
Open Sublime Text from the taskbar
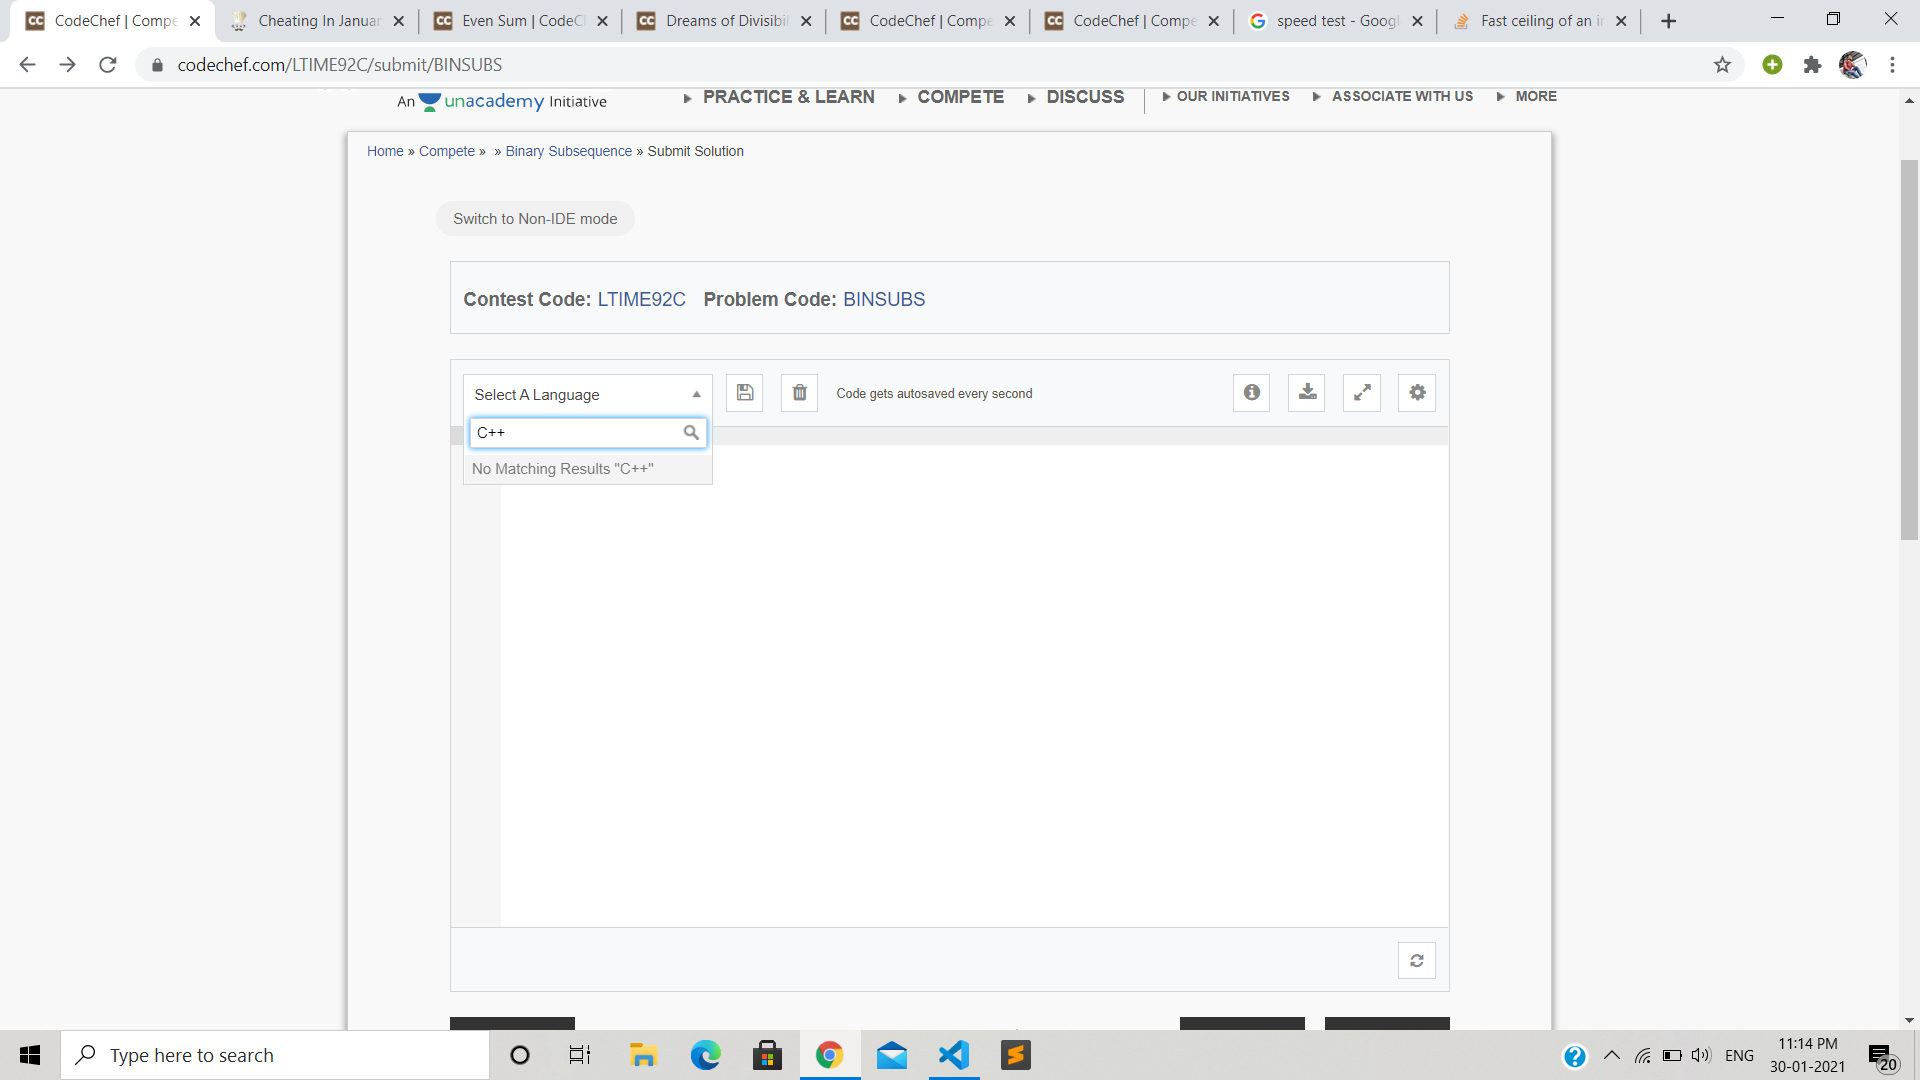click(1016, 1055)
